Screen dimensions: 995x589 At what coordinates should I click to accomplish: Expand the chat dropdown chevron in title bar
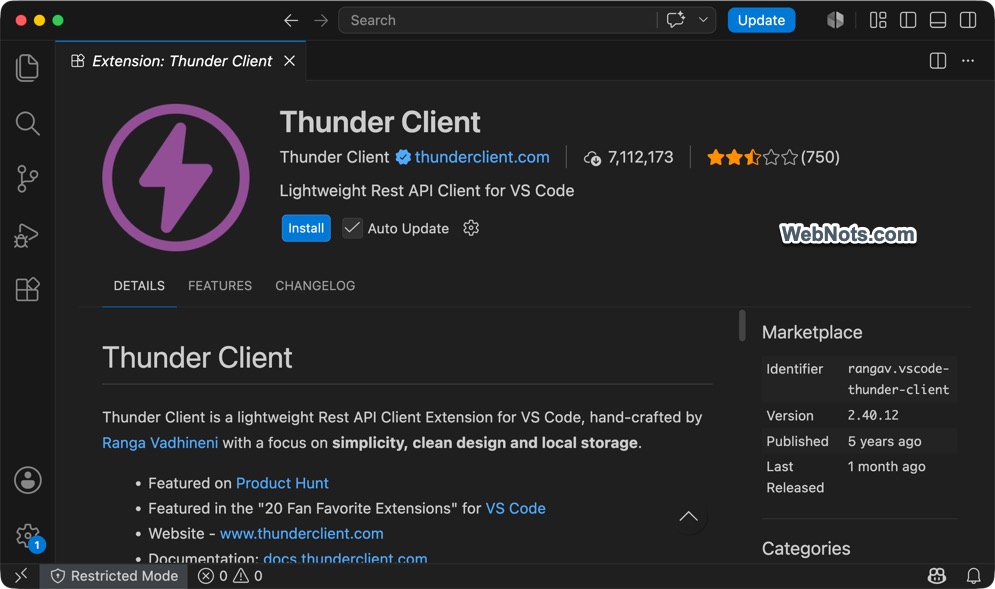tap(703, 20)
